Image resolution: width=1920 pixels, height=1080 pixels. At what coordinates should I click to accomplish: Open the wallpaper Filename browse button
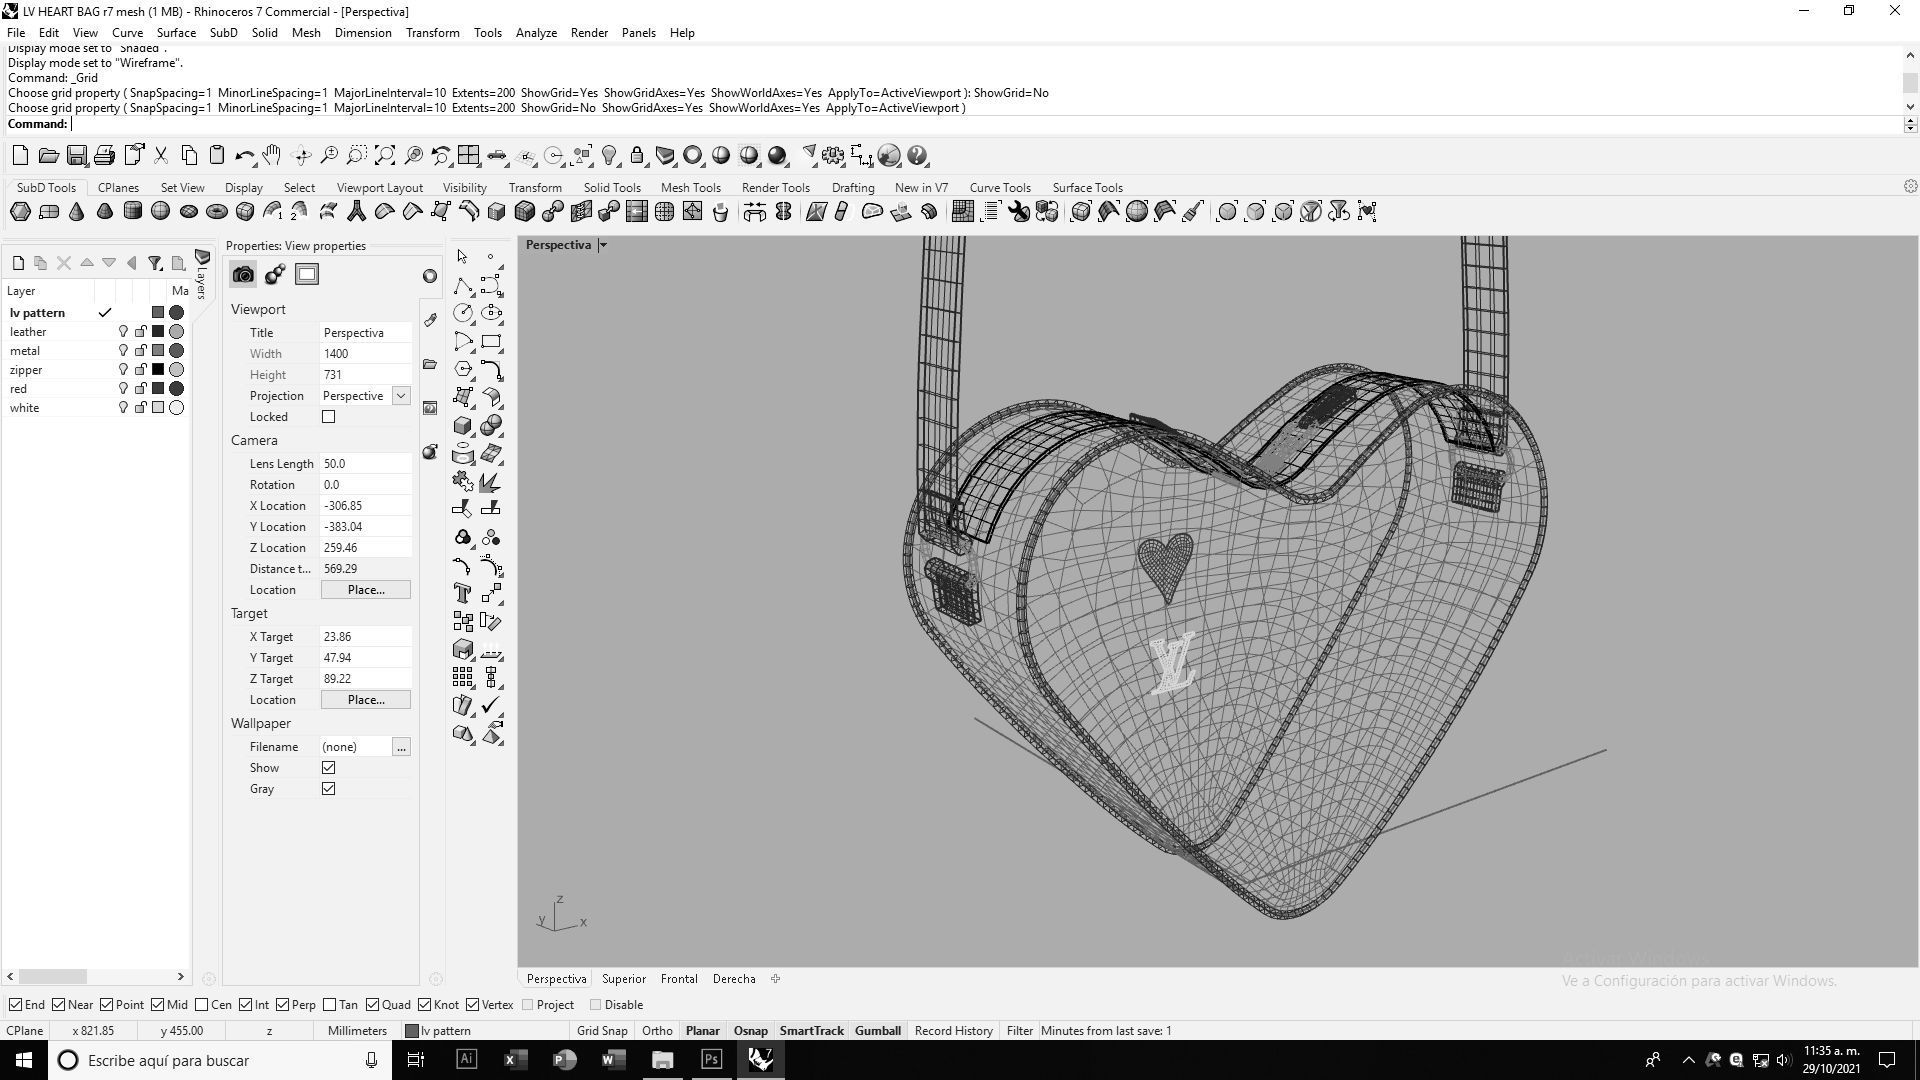(401, 747)
